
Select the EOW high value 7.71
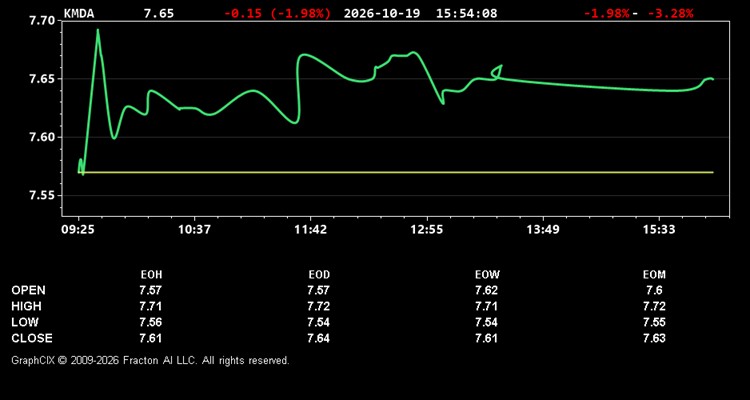[486, 306]
